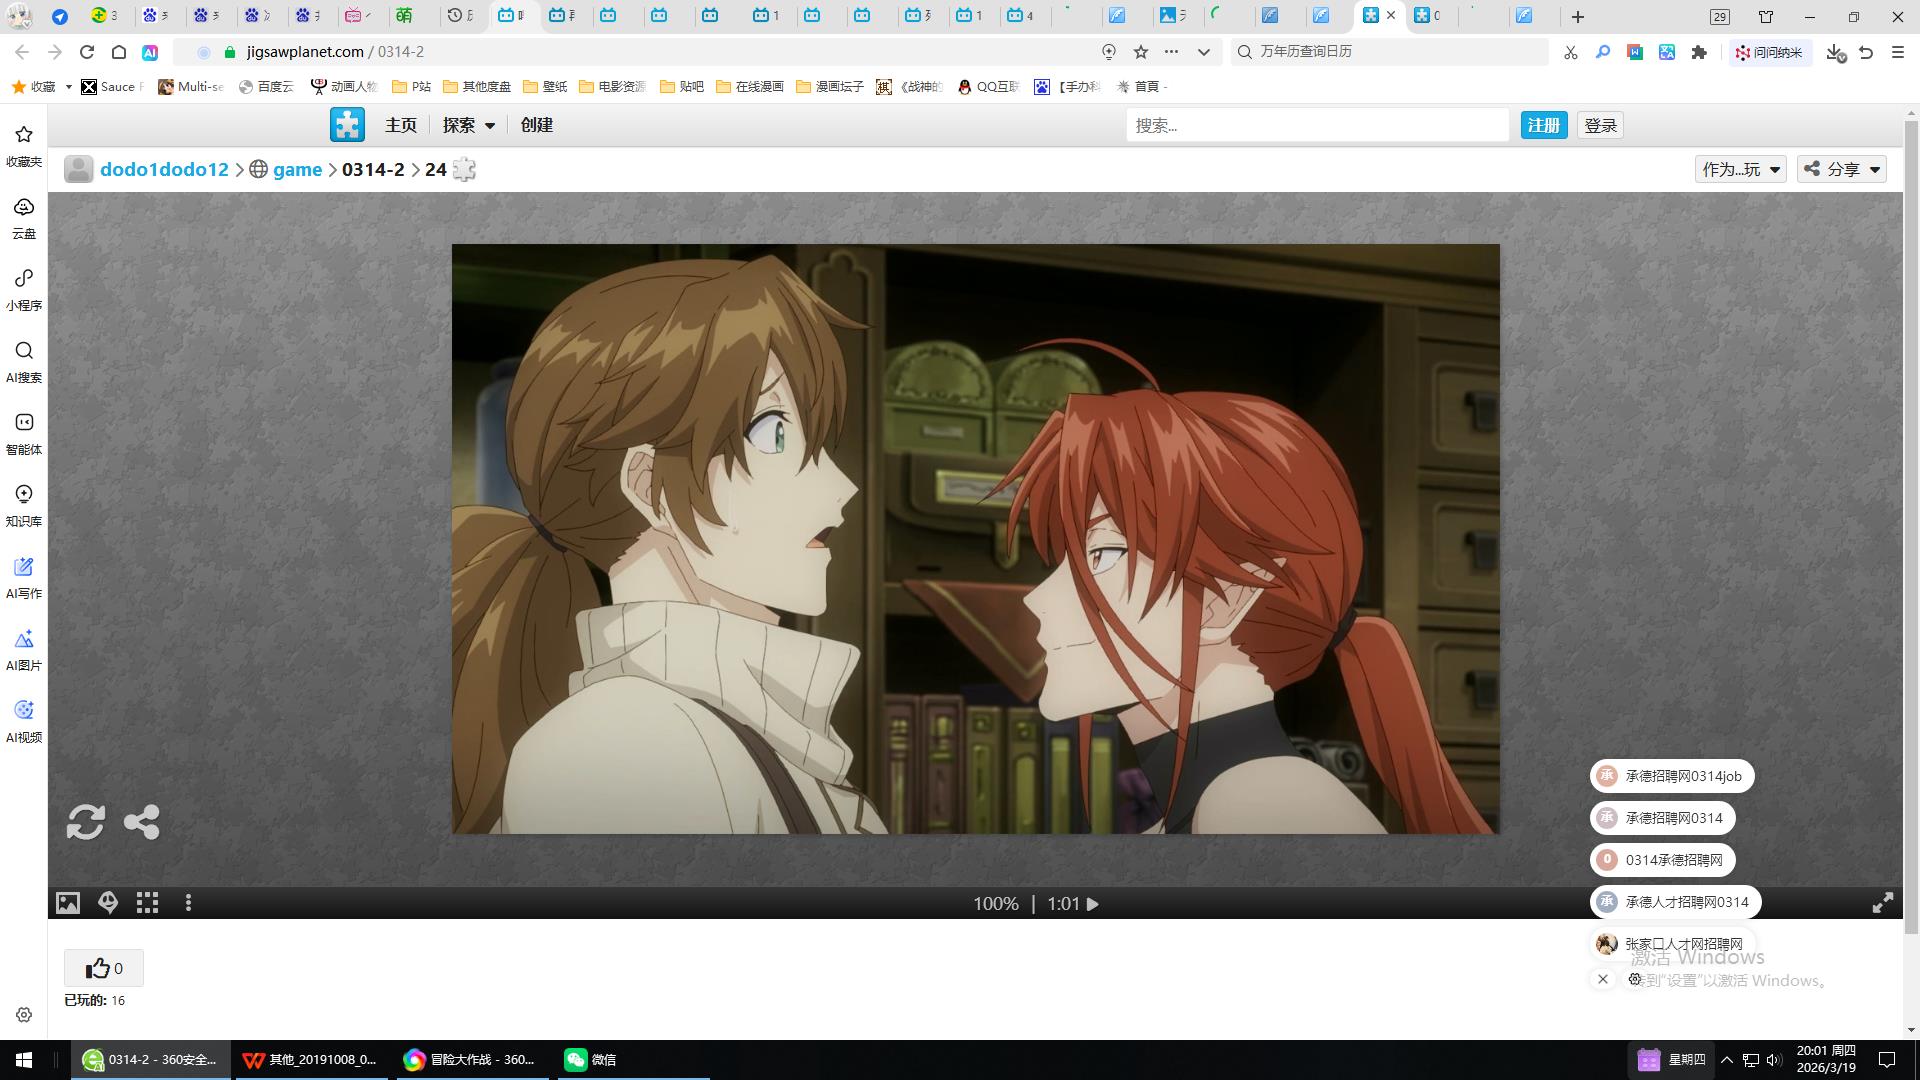
Task: Go to 主页 in the navigation bar
Action: [400, 125]
